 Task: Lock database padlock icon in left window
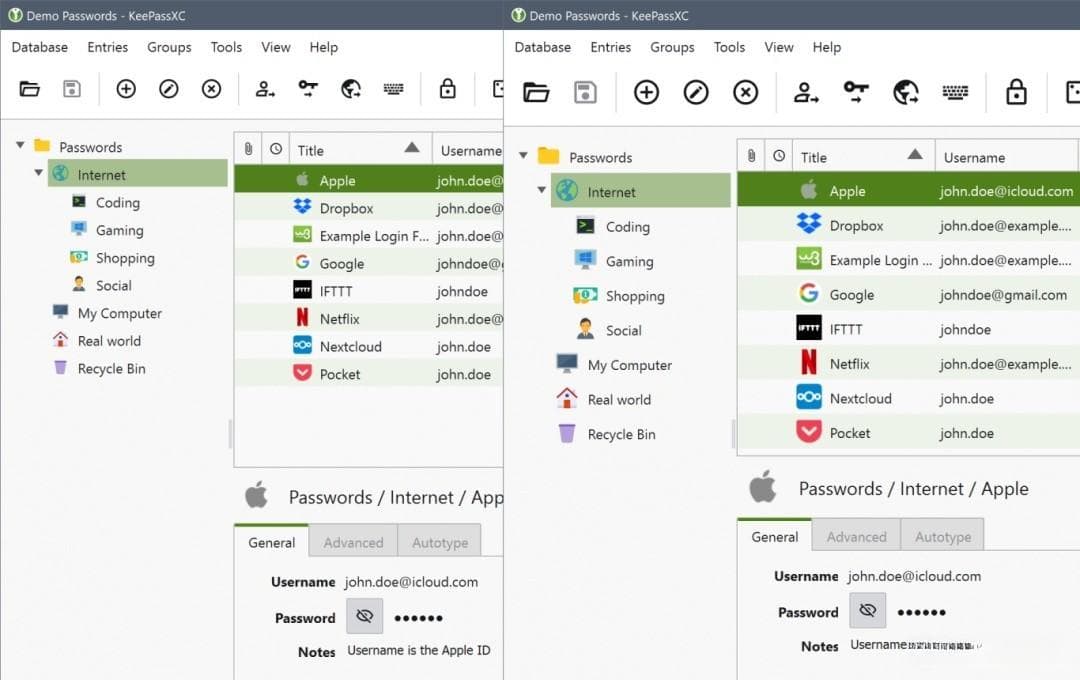[x=448, y=88]
